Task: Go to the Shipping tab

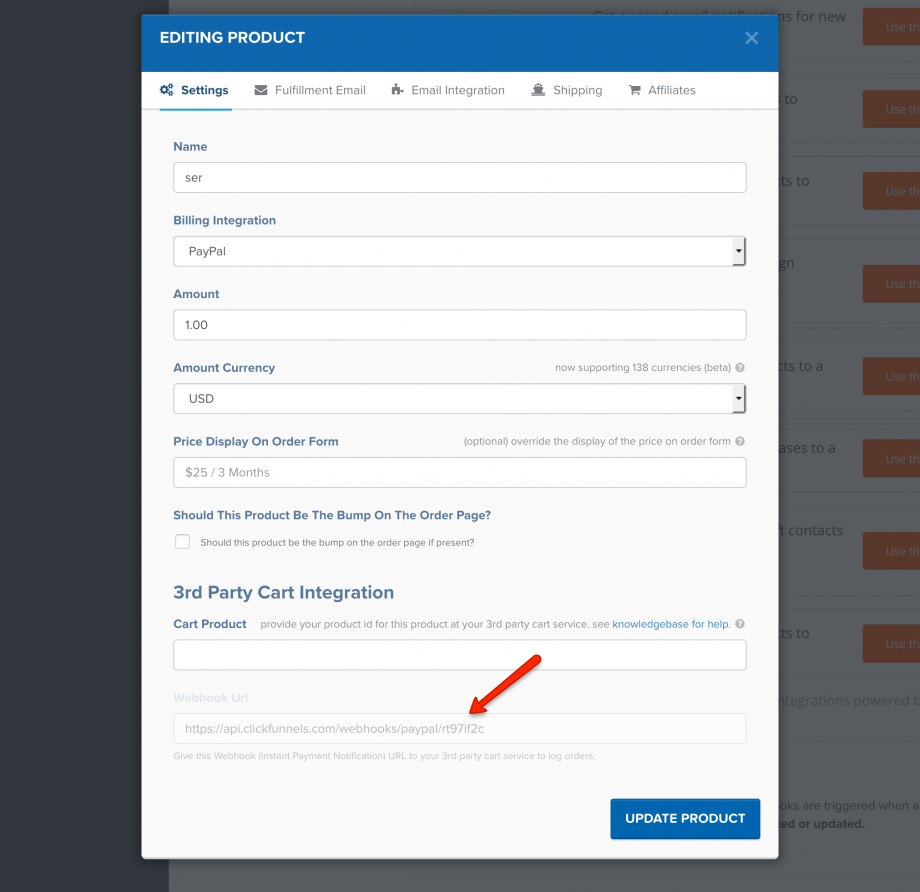Action: tap(577, 90)
